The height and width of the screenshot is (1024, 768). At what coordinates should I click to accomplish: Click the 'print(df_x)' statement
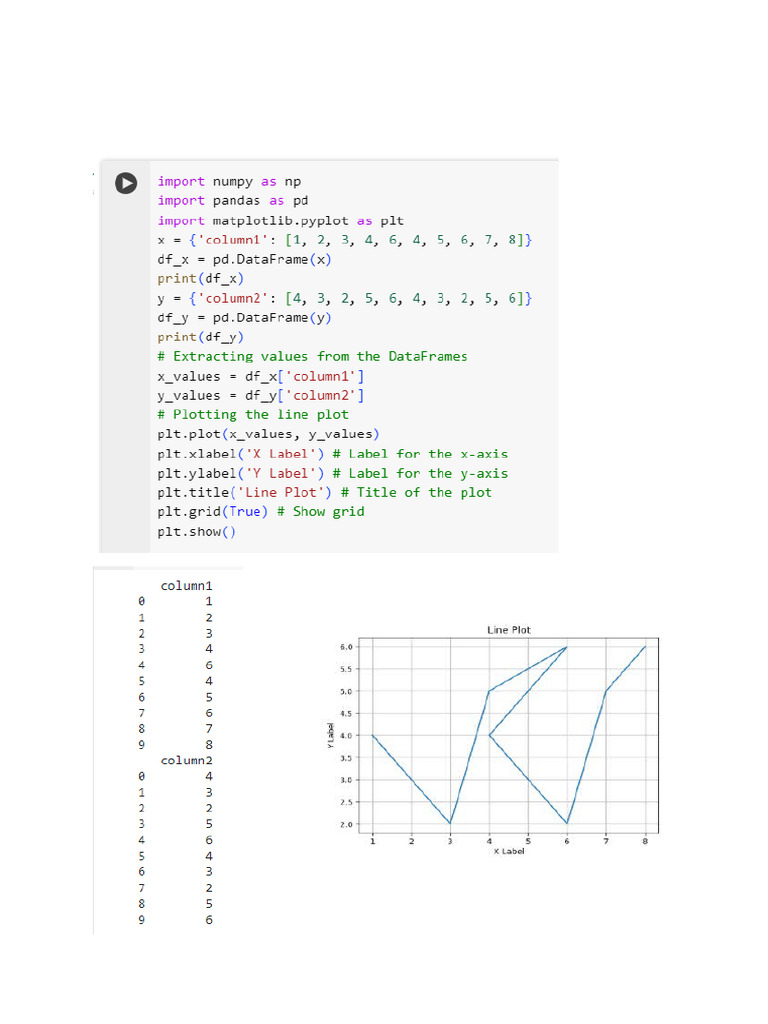(200, 279)
